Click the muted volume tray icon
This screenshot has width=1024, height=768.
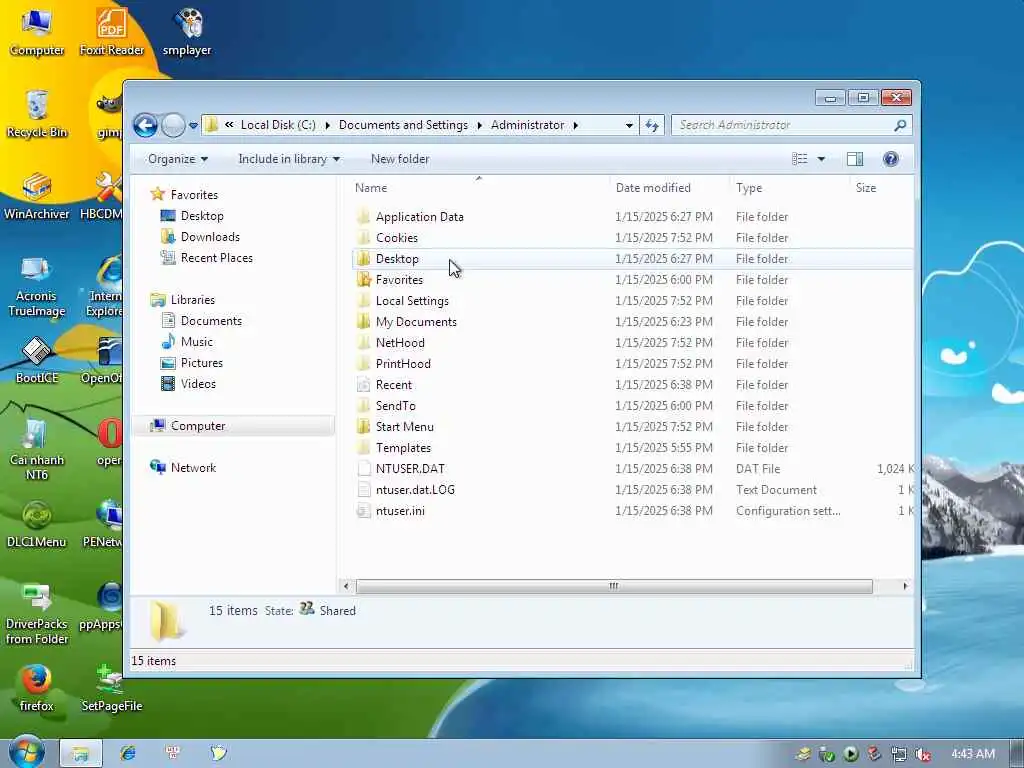tap(923, 754)
